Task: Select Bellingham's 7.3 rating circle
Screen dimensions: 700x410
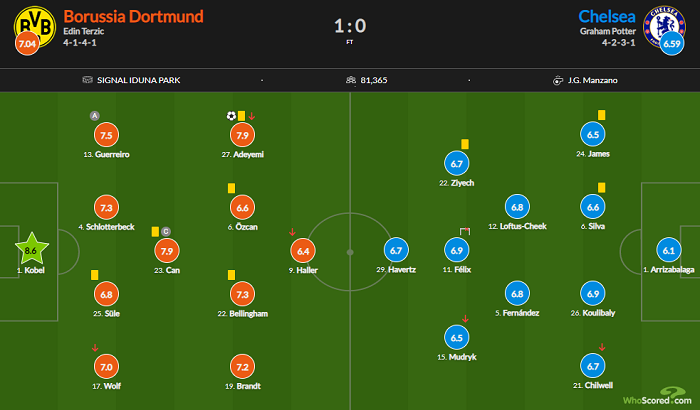Action: (x=242, y=294)
